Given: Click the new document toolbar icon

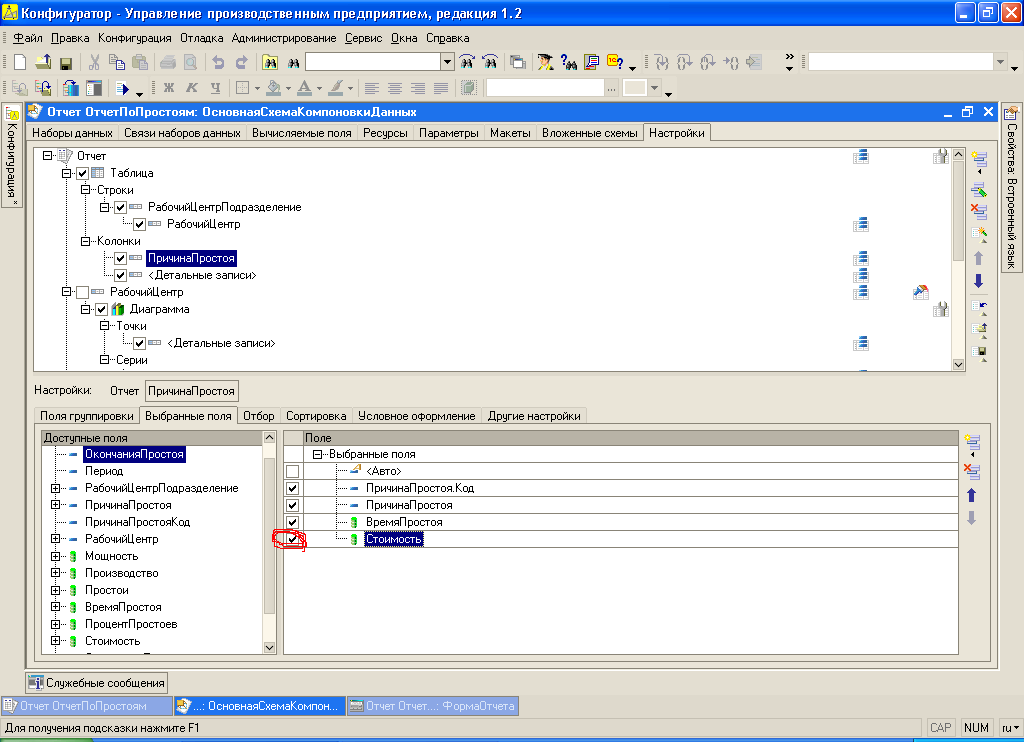Looking at the screenshot, I should pyautogui.click(x=20, y=63).
